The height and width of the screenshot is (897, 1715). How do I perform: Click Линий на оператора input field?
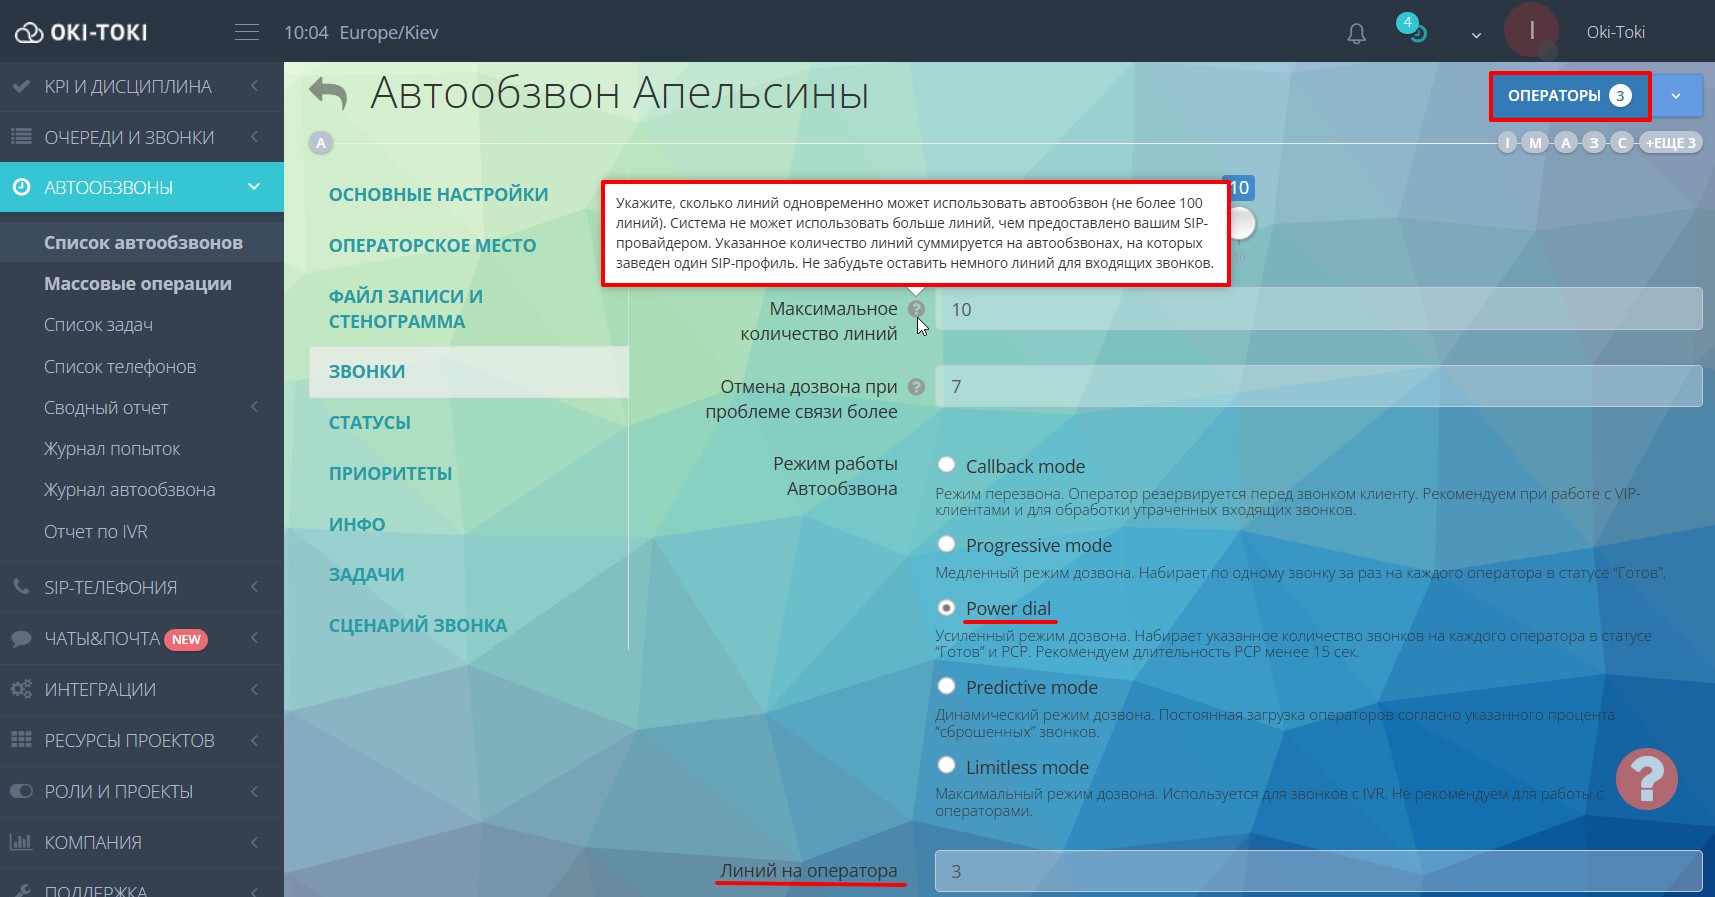[1318, 871]
